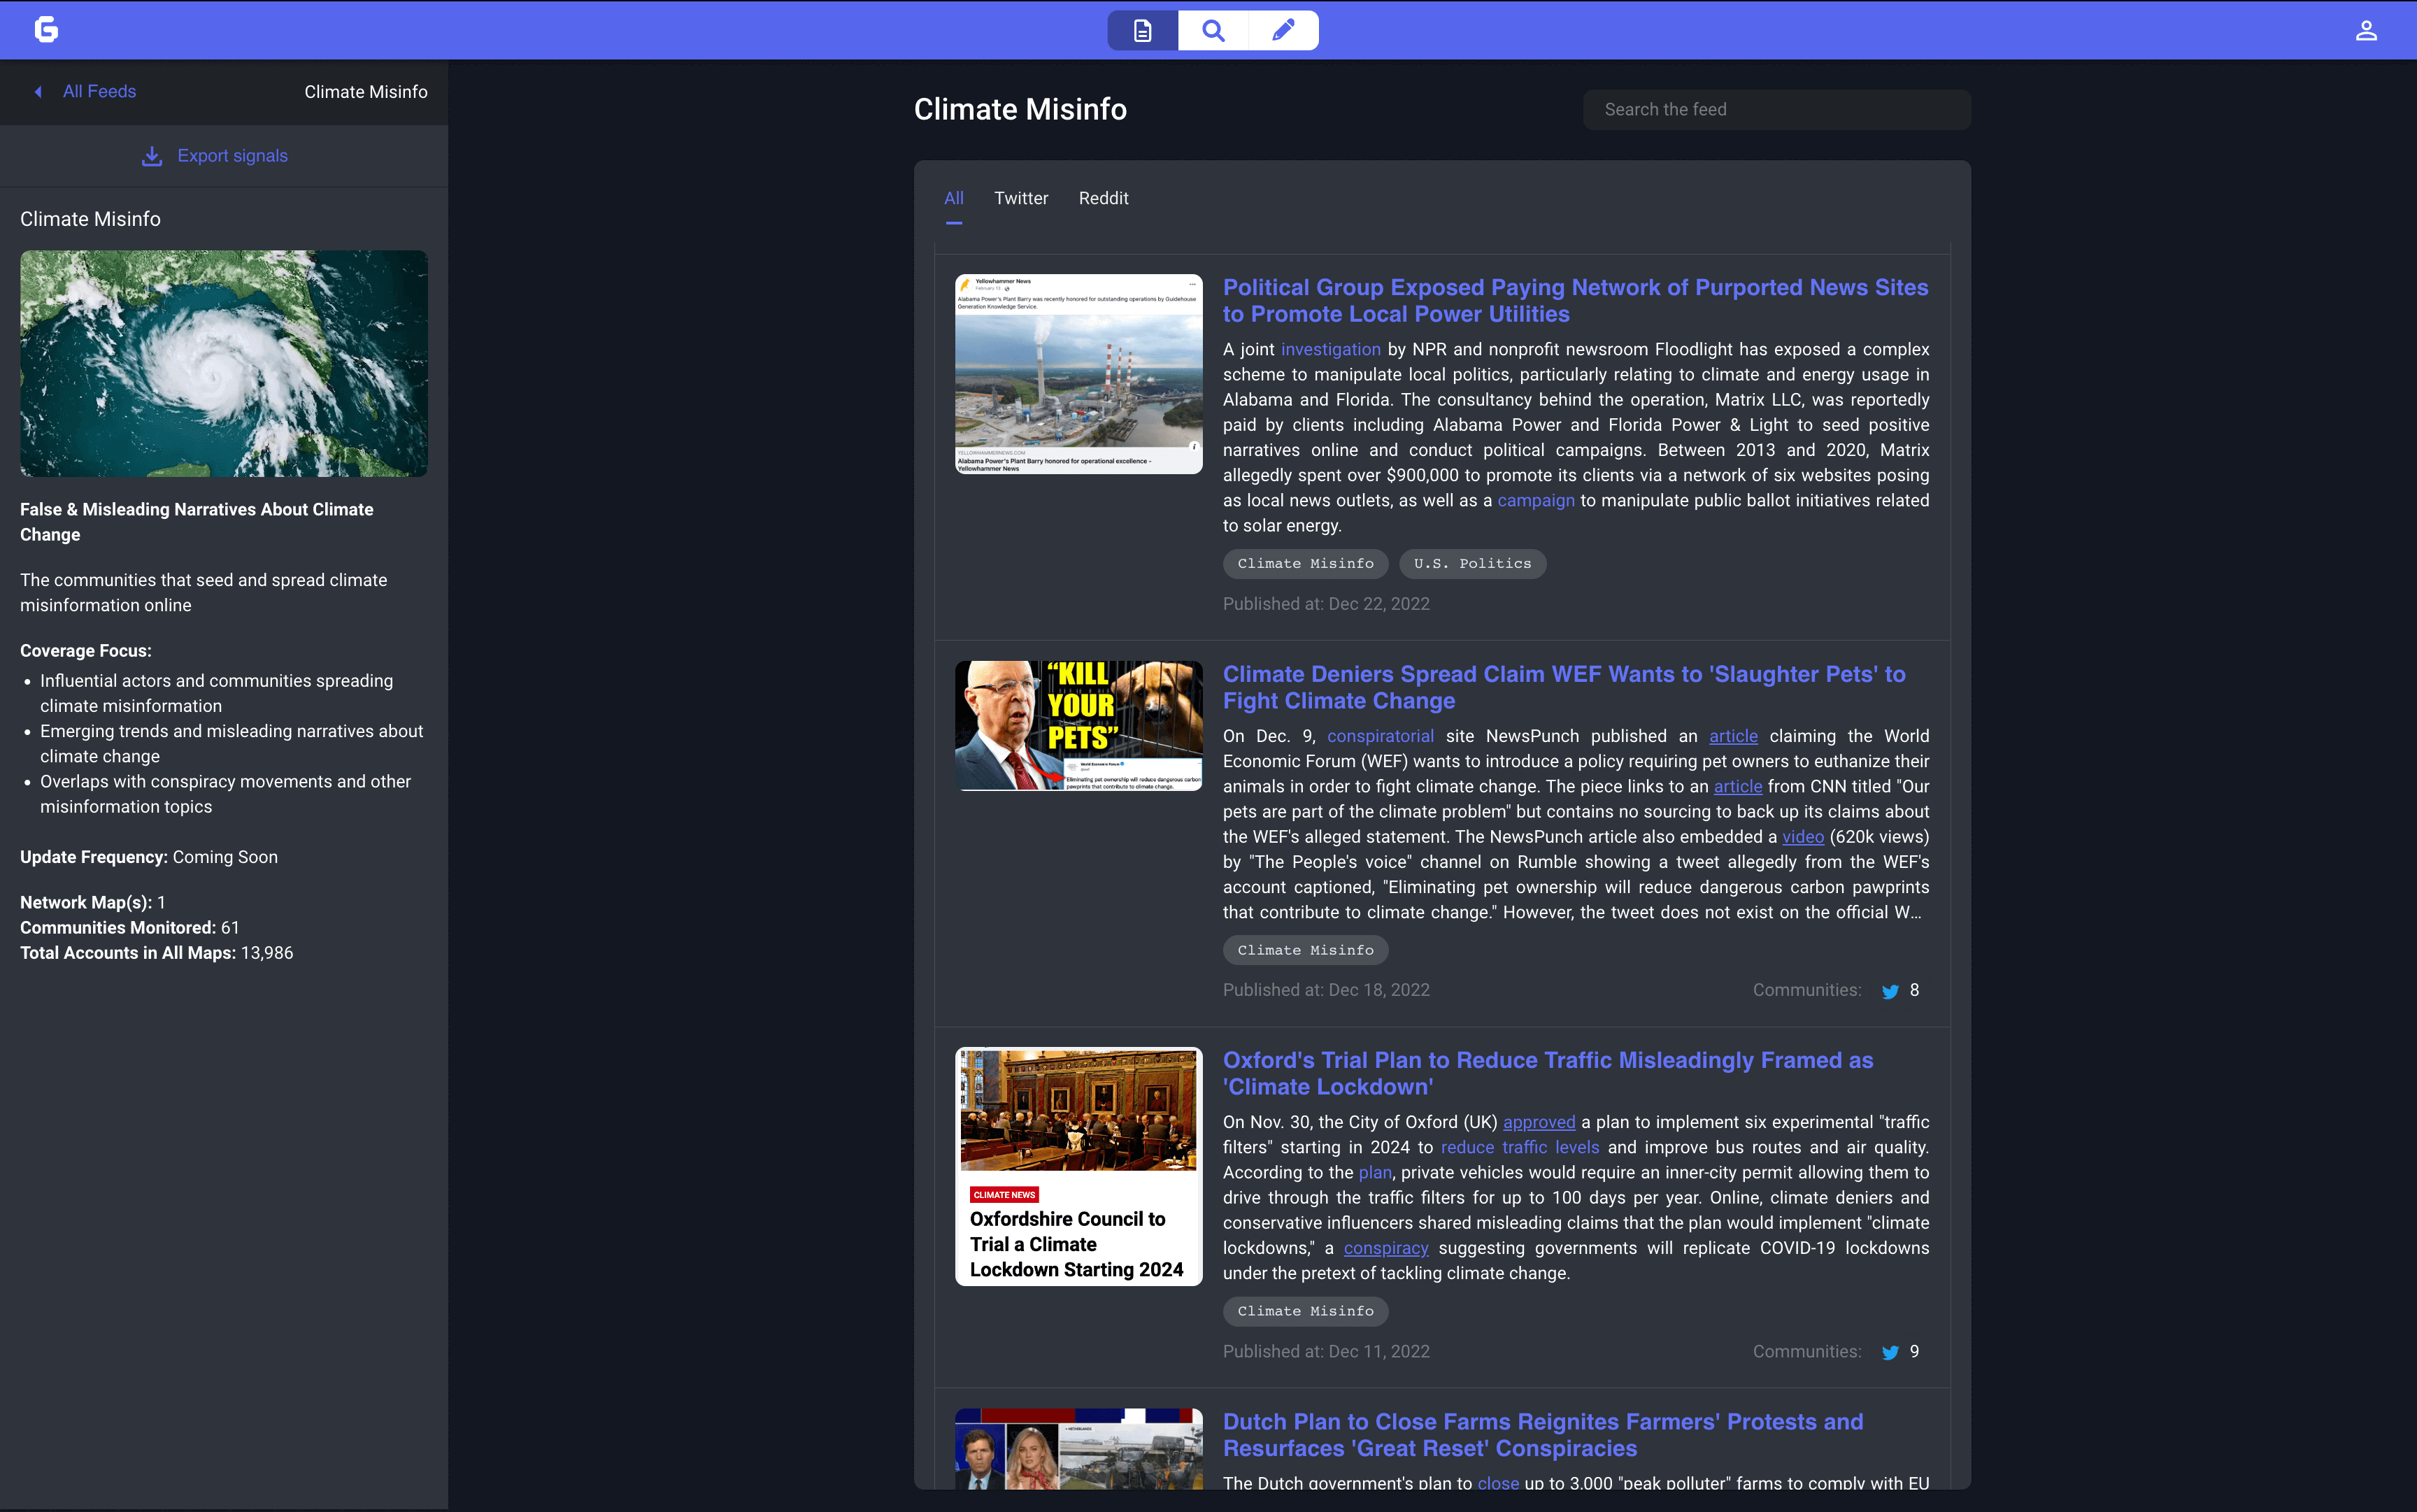Screen dimensions: 2417x1512
Task: Click Climate Misinfo tag under first article
Action: pyautogui.click(x=1305, y=564)
